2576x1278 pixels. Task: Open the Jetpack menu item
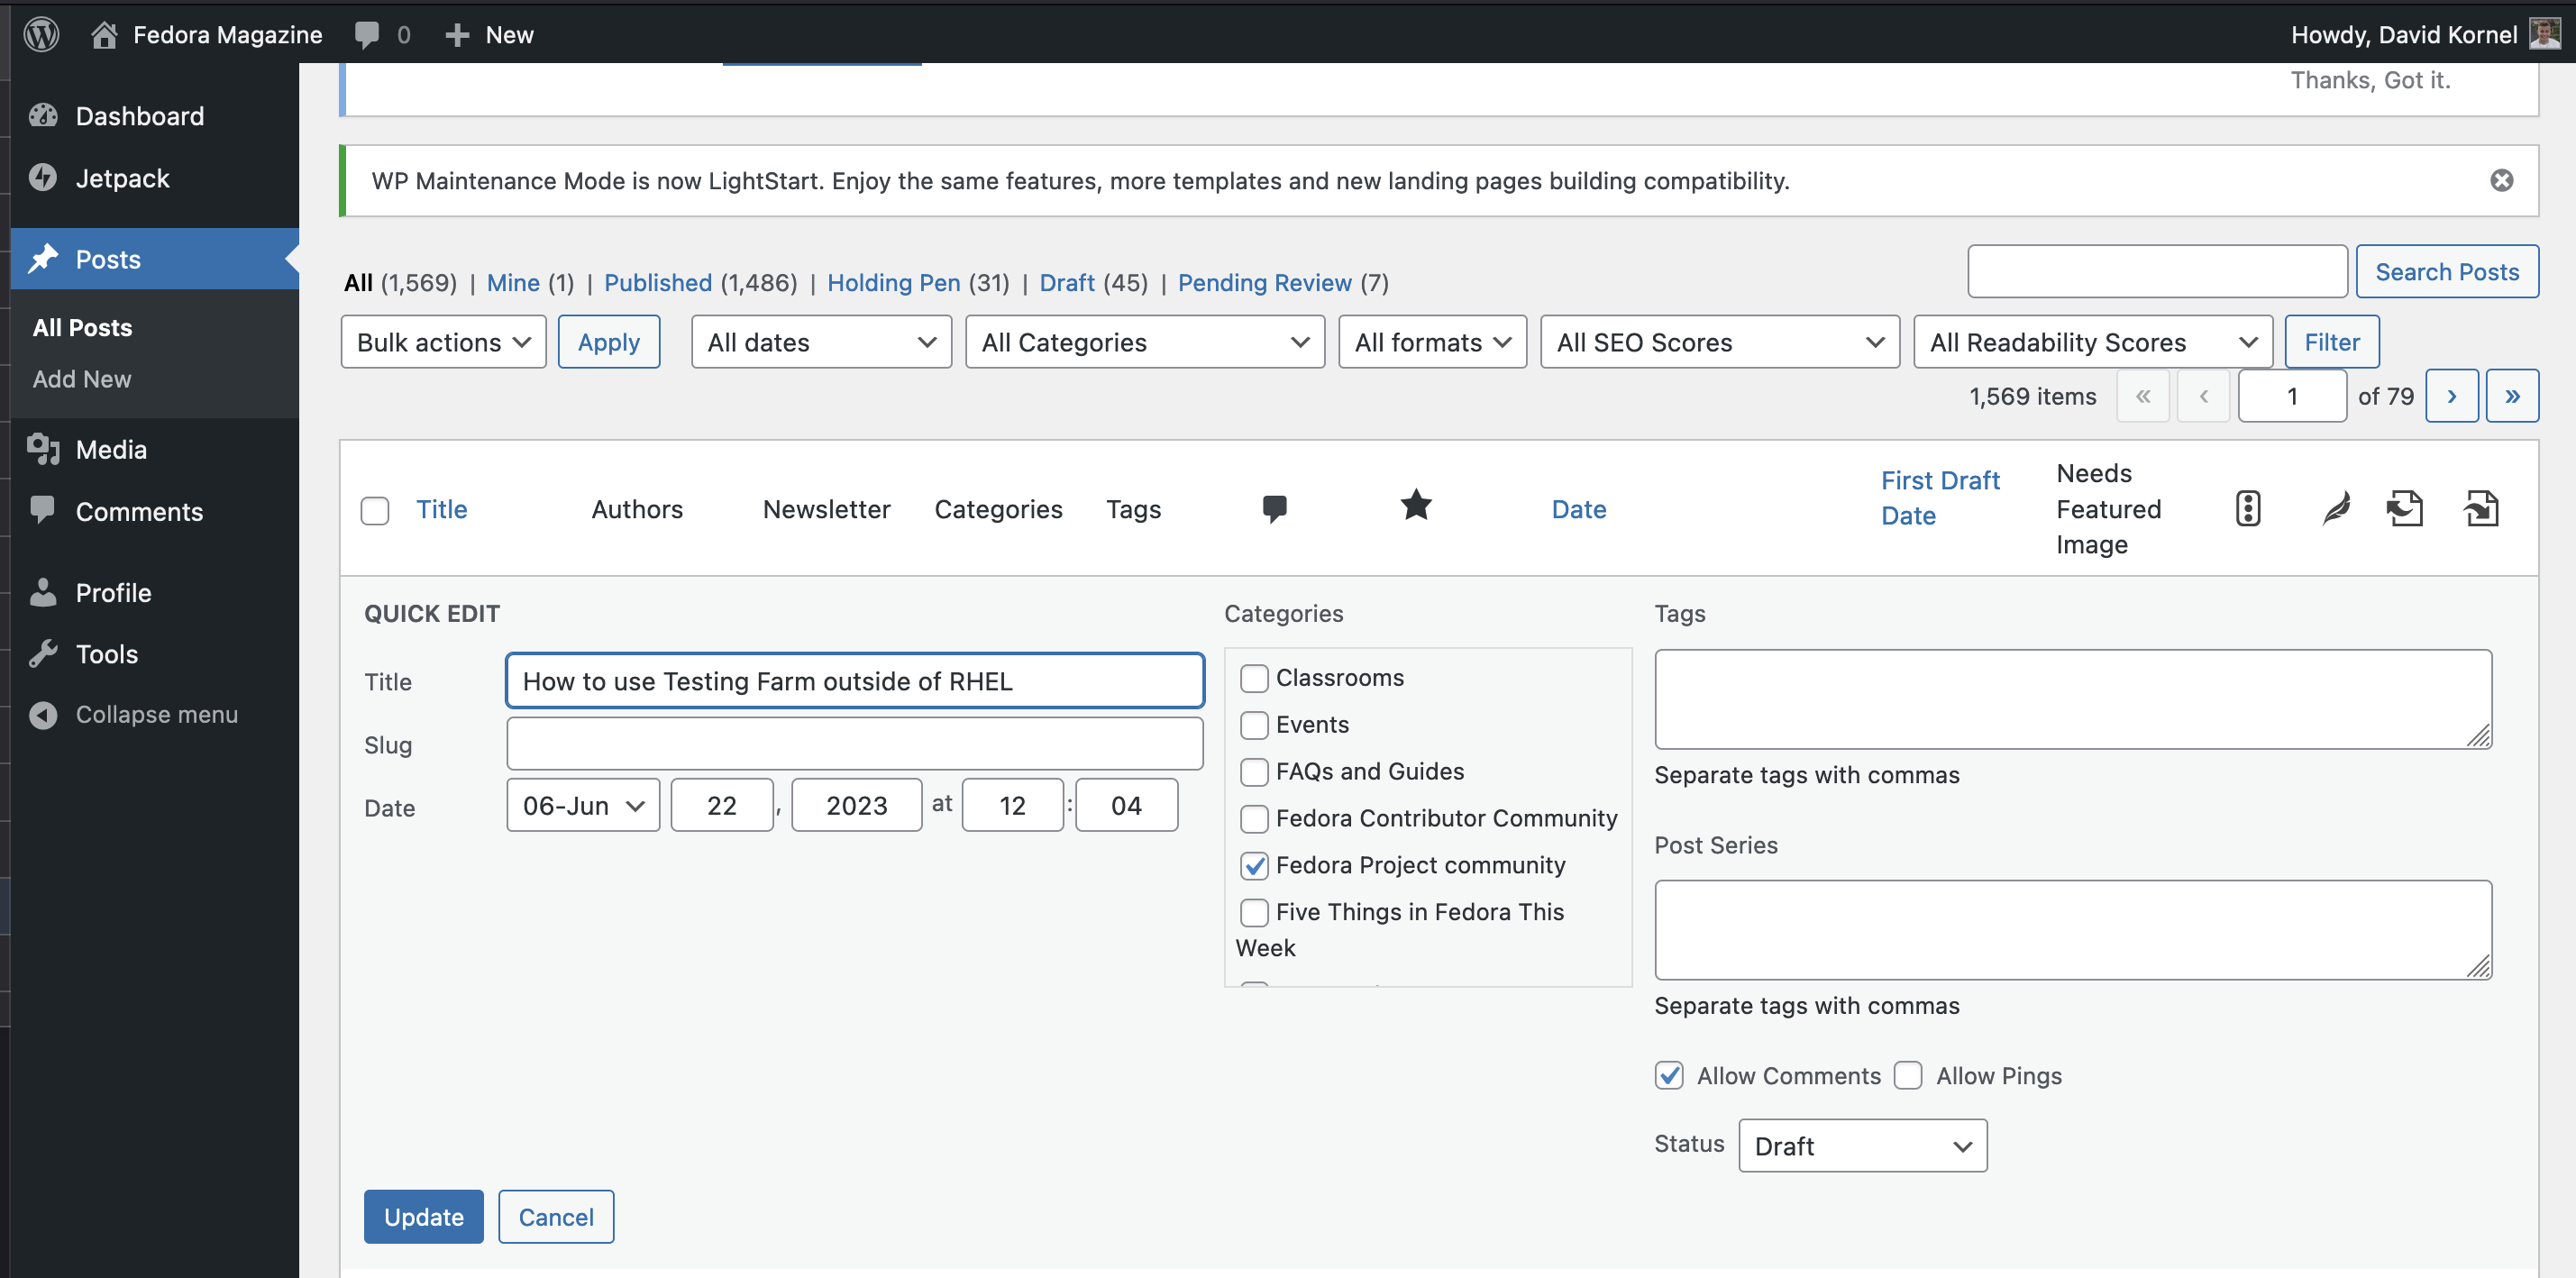(155, 178)
